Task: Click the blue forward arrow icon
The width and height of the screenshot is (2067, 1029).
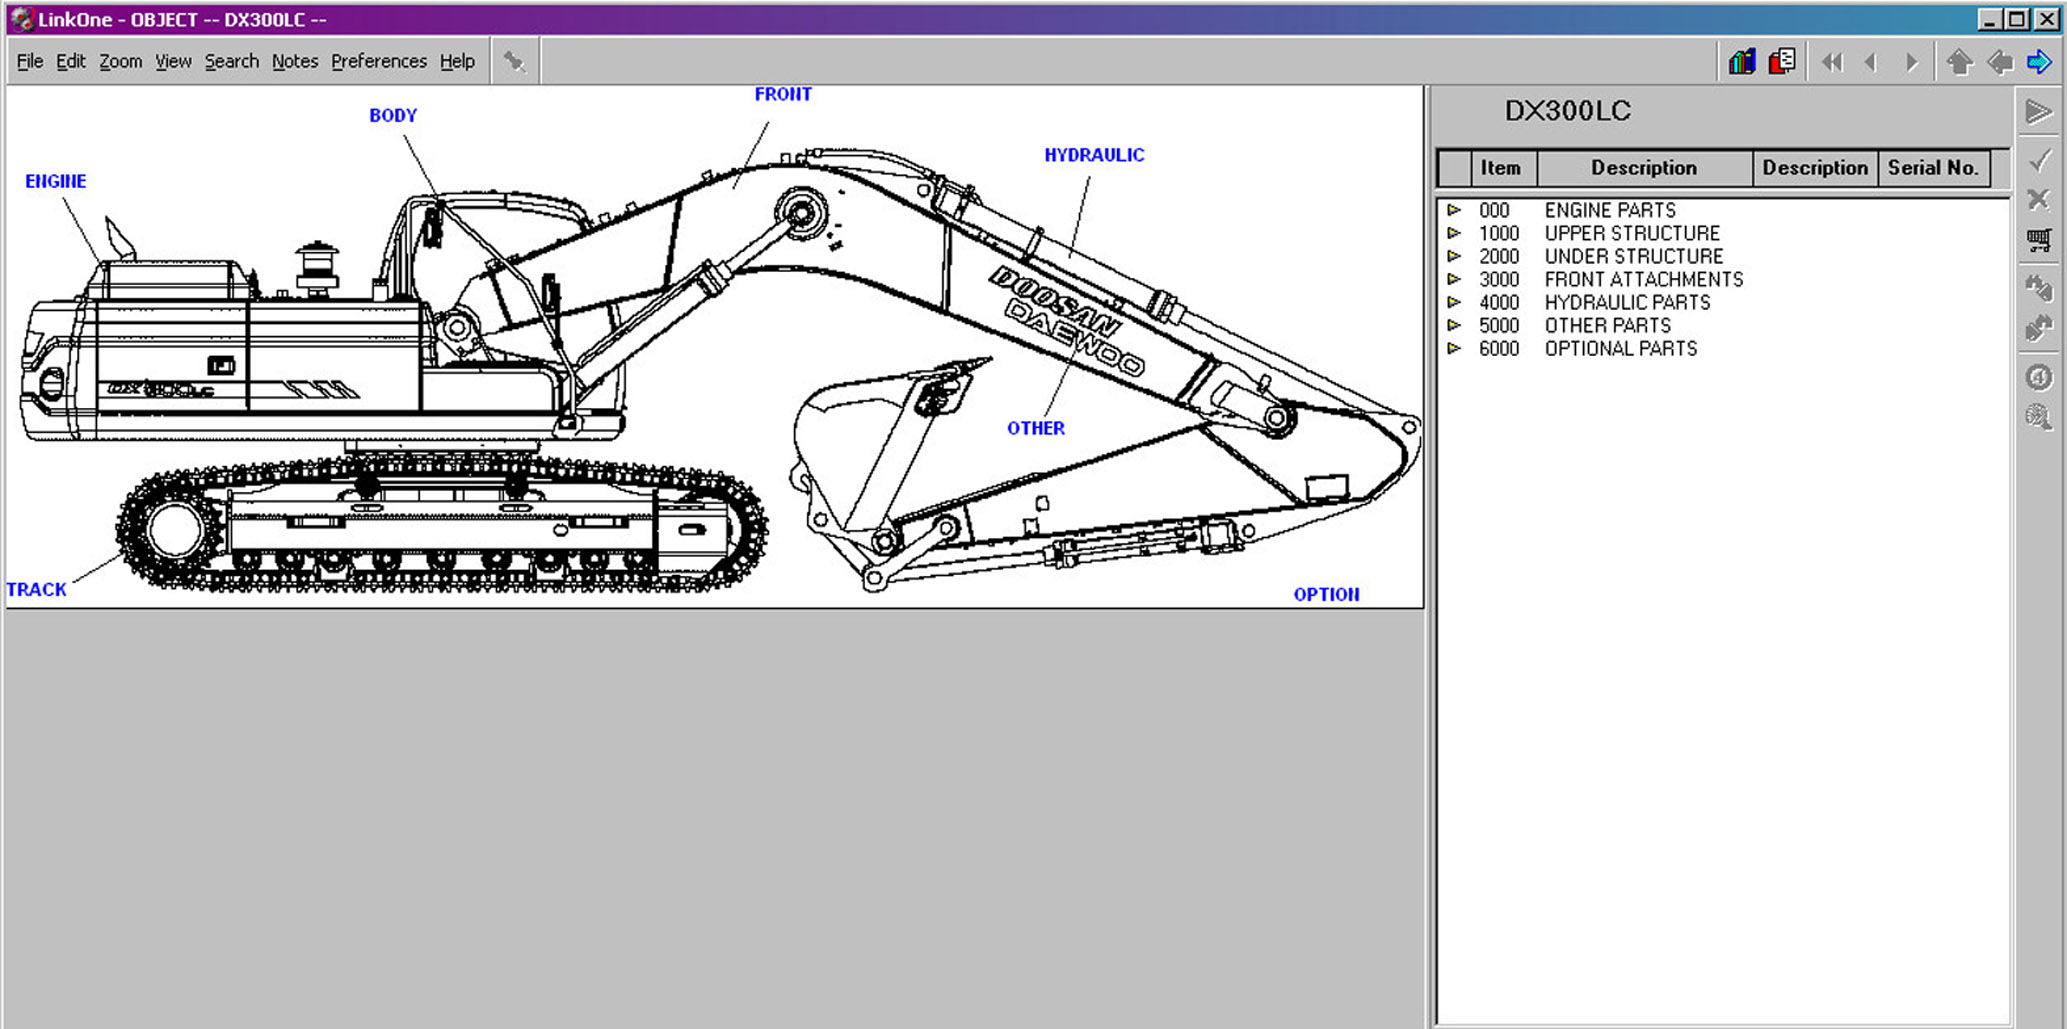Action: tap(2038, 62)
